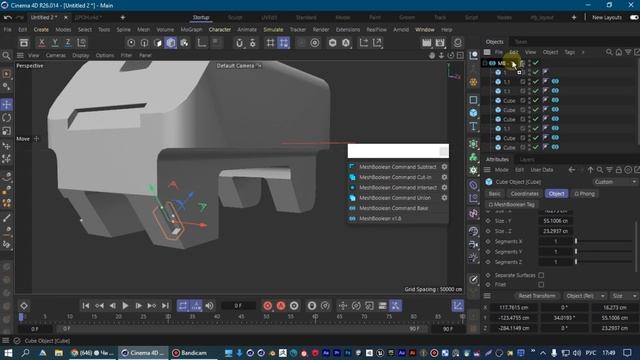The width and height of the screenshot is (640, 360).
Task: Select the Rotate tool in left toolbar
Action: point(7,118)
